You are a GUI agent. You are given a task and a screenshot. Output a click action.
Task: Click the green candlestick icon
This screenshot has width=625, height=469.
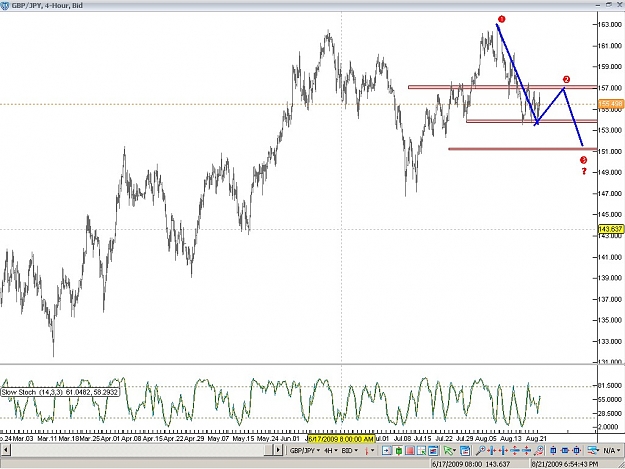click(x=398, y=450)
